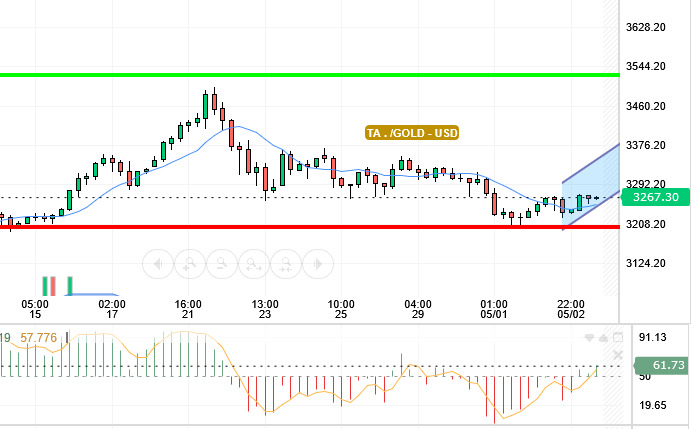Select the green resistance line

(x=309, y=75)
